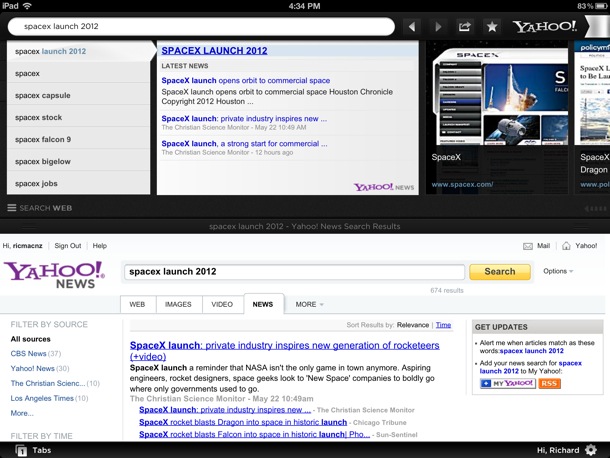Click the orange RSS button
The height and width of the screenshot is (458, 610).
point(549,383)
